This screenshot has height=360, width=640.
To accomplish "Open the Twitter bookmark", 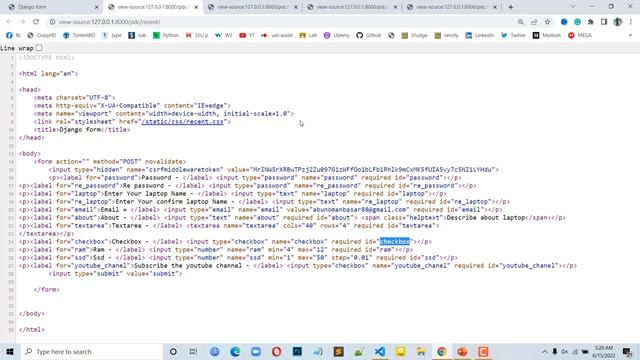I will click(513, 36).
